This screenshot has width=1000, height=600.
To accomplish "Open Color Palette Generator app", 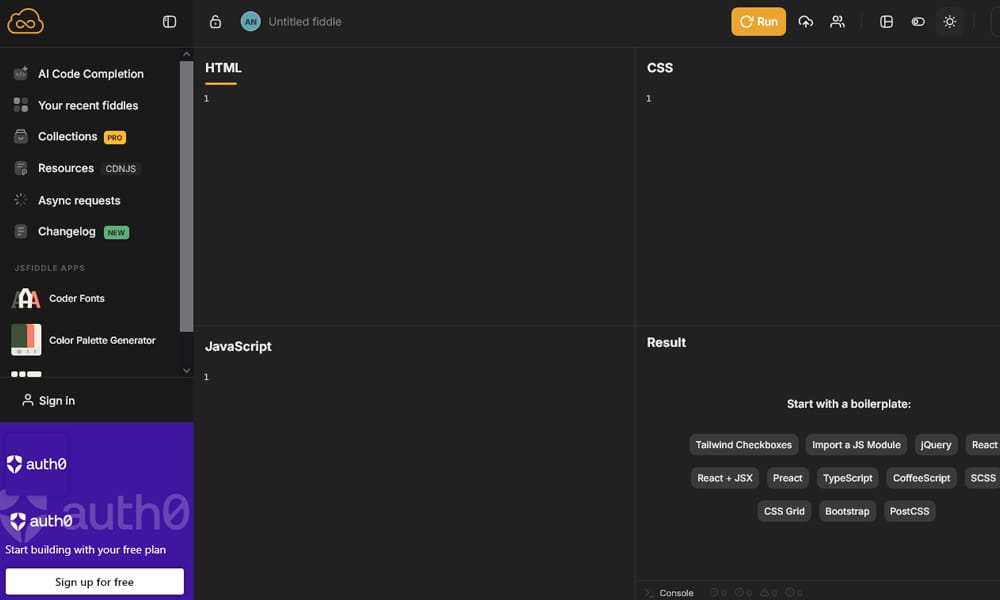I will pos(102,340).
